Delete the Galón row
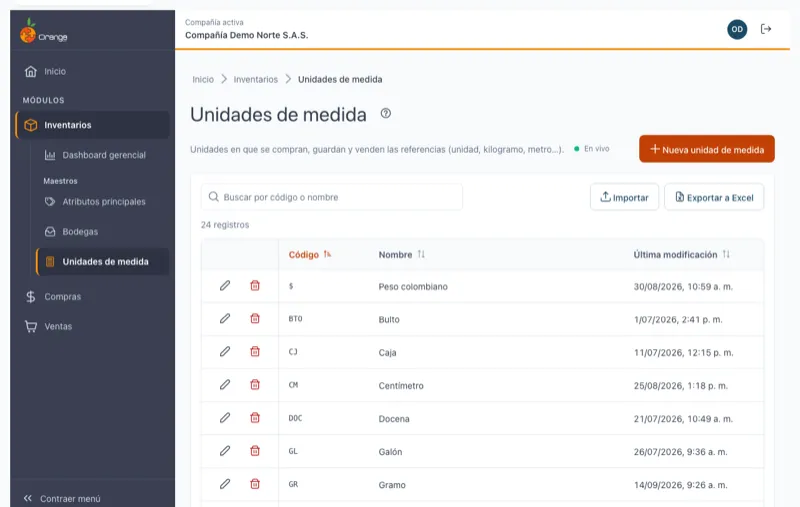 (x=255, y=451)
